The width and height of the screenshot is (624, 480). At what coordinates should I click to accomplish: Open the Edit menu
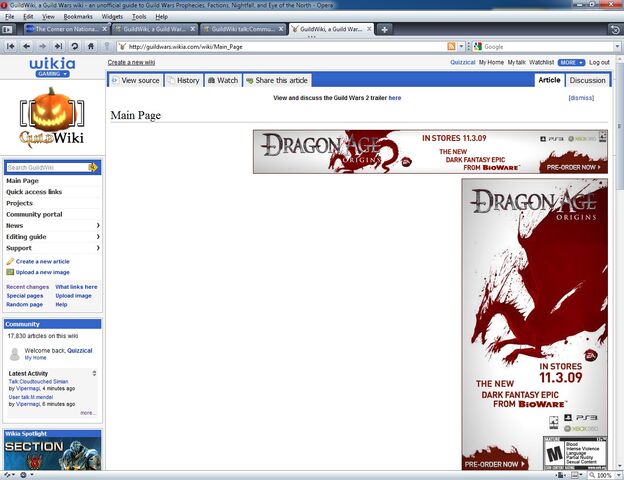pos(28,17)
